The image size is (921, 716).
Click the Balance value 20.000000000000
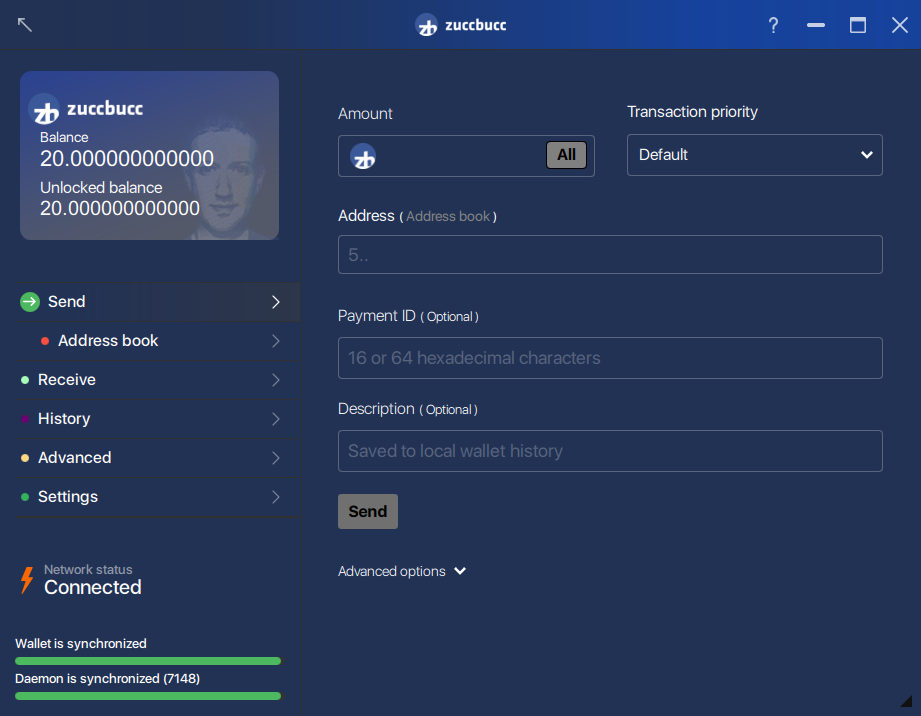pos(127,159)
